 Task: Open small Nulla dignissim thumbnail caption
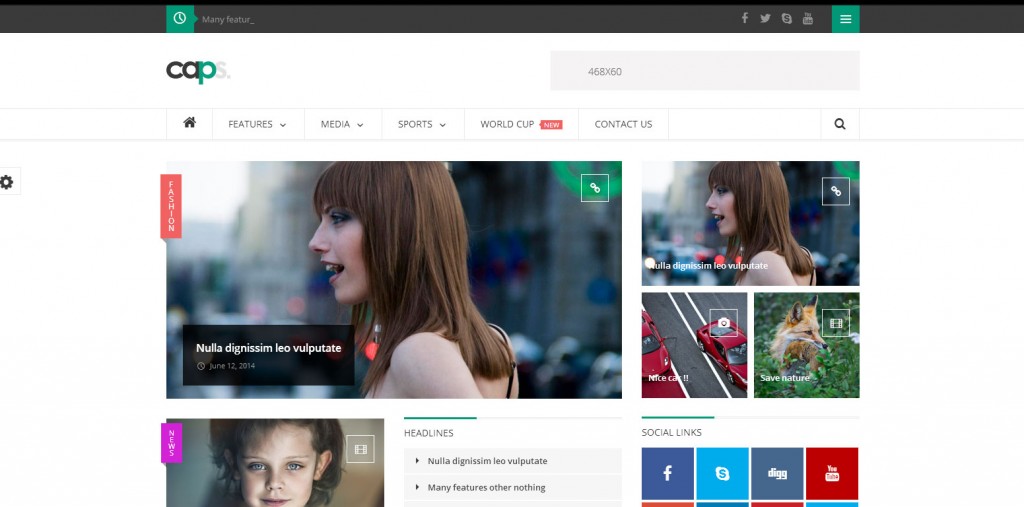point(709,265)
